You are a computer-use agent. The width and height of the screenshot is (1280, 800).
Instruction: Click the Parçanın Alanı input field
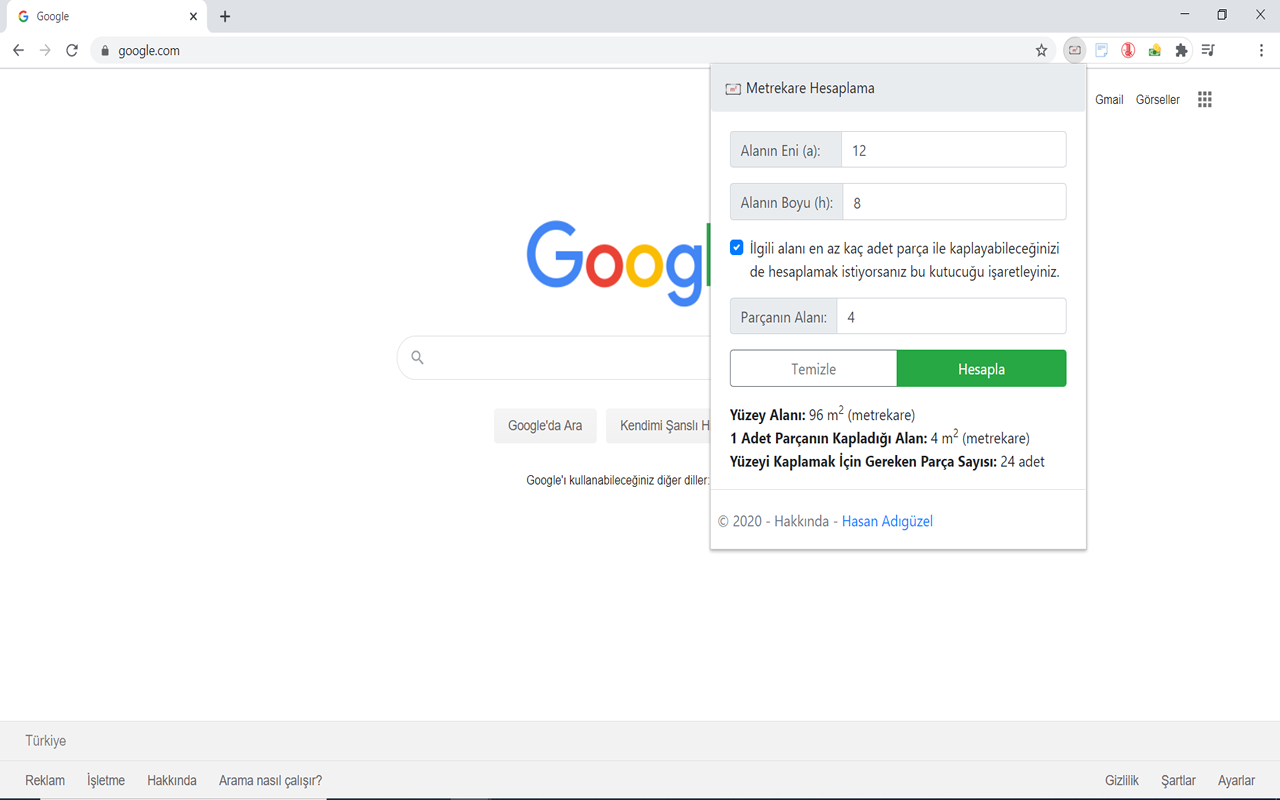pyautogui.click(x=952, y=316)
